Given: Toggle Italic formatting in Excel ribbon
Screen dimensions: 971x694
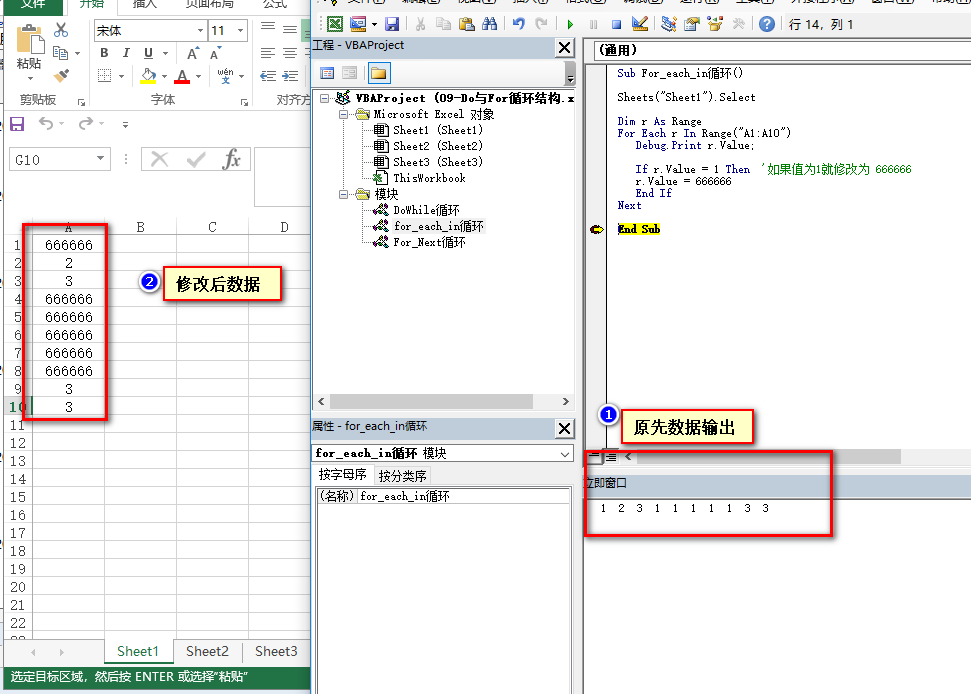Looking at the screenshot, I should click(x=126, y=53).
